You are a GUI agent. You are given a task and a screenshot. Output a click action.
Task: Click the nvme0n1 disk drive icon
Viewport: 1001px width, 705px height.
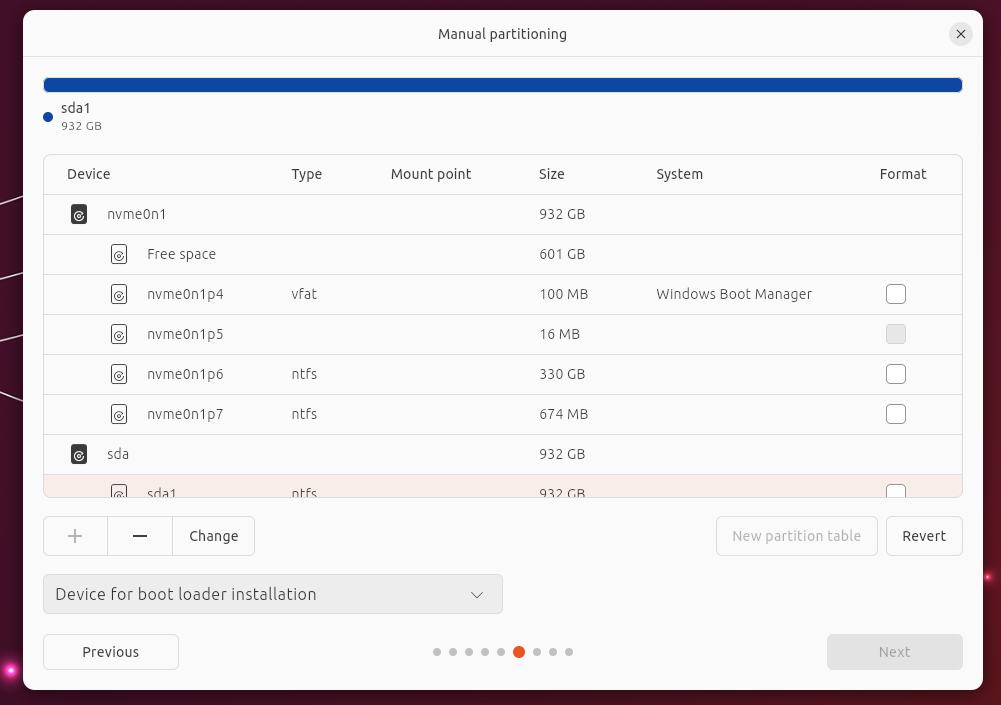click(x=79, y=214)
